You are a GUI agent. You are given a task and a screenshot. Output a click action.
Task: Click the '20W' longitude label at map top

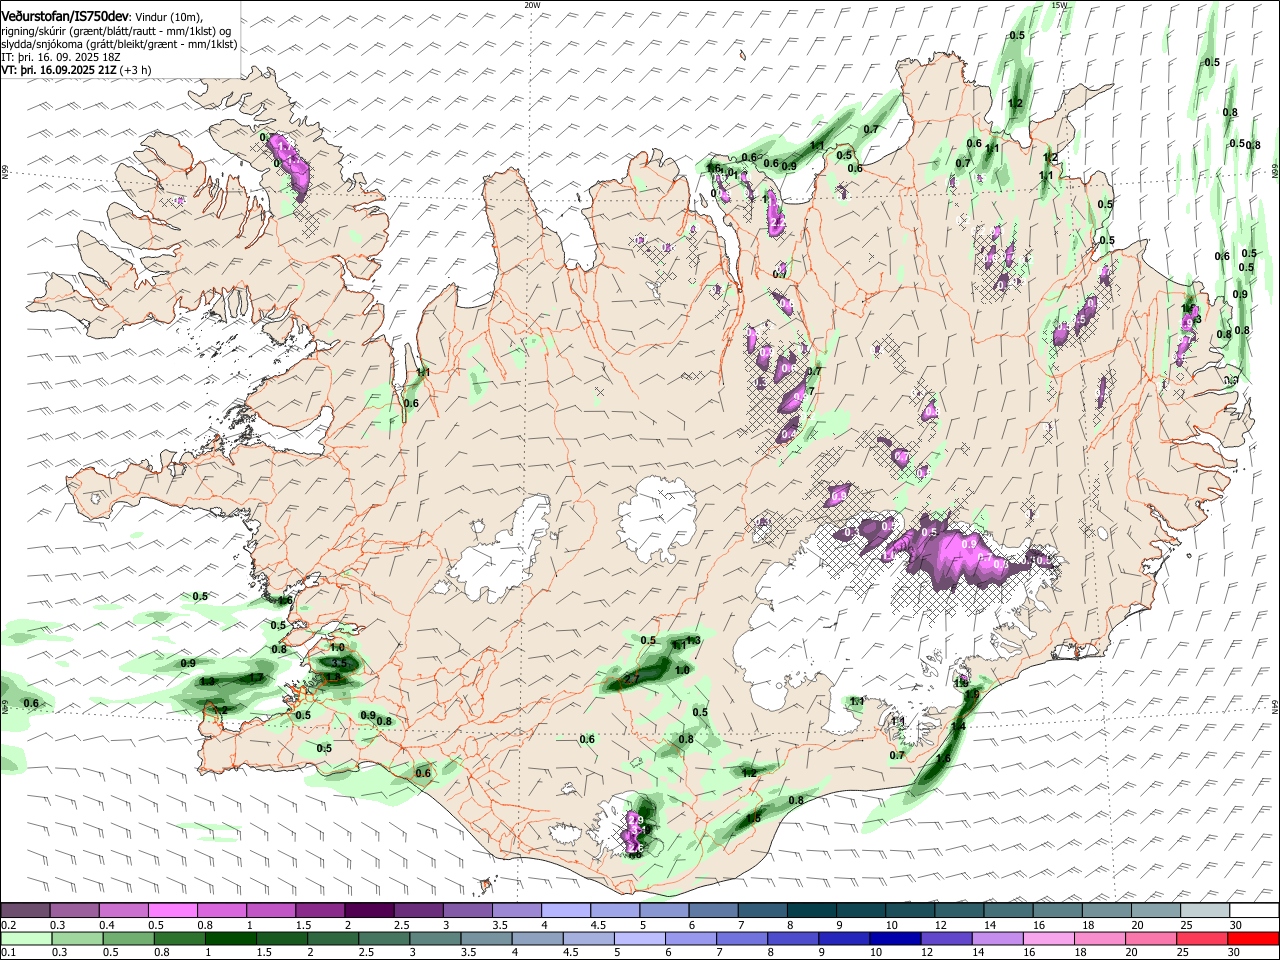(x=532, y=5)
